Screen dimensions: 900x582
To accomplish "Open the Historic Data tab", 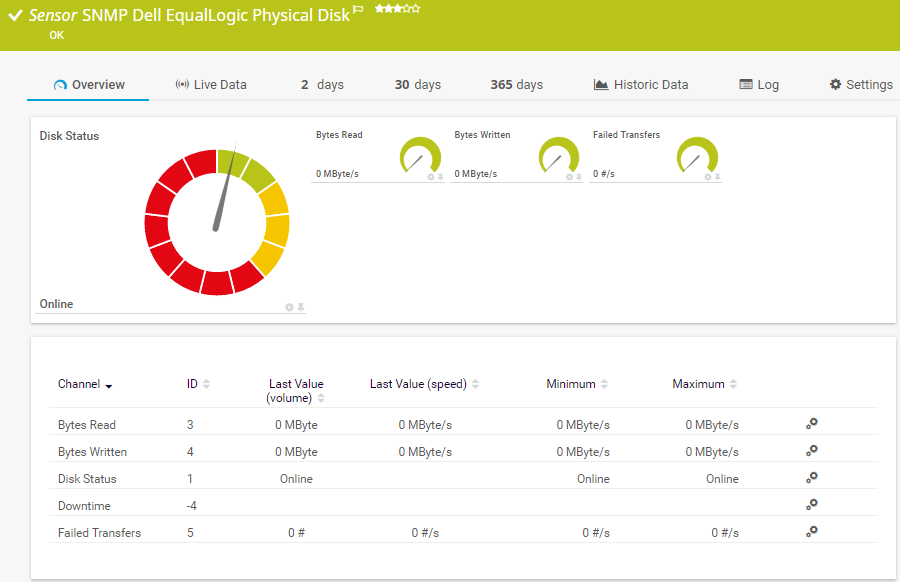I will point(641,85).
